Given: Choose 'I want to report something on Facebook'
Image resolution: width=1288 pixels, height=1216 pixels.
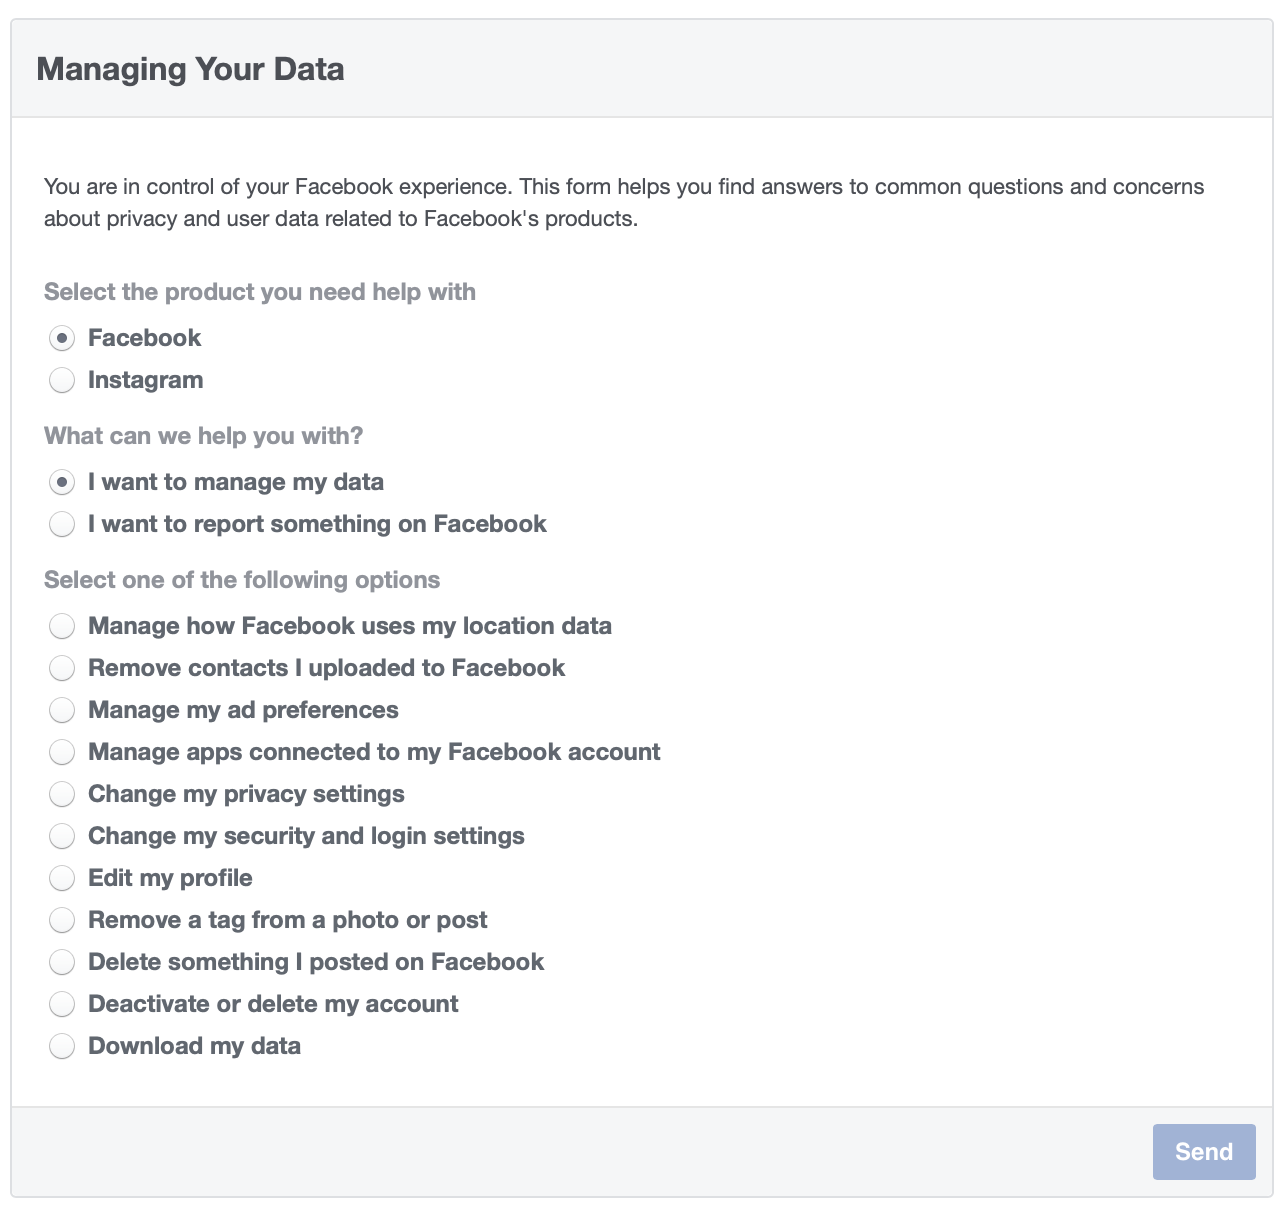Looking at the screenshot, I should pos(62,524).
